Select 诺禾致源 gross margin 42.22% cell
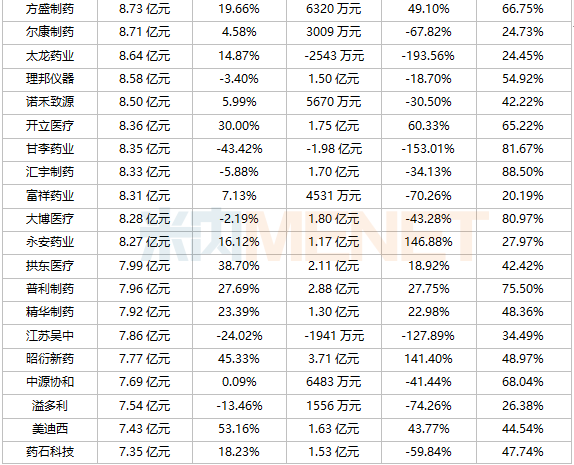Image resolution: width=574 pixels, height=465 pixels. [x=523, y=102]
